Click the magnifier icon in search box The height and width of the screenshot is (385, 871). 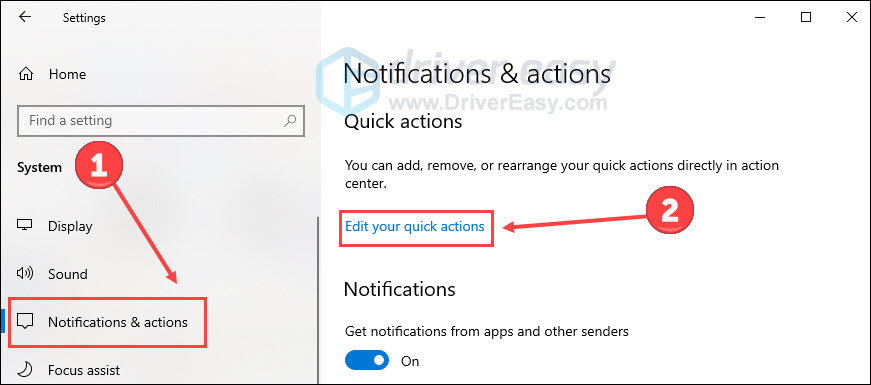pyautogui.click(x=289, y=121)
